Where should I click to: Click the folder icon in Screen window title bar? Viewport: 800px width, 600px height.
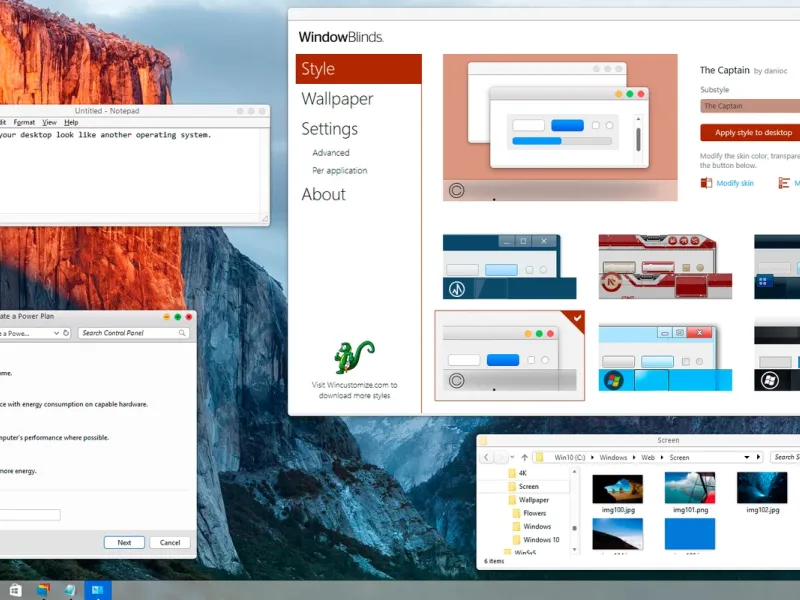483,440
